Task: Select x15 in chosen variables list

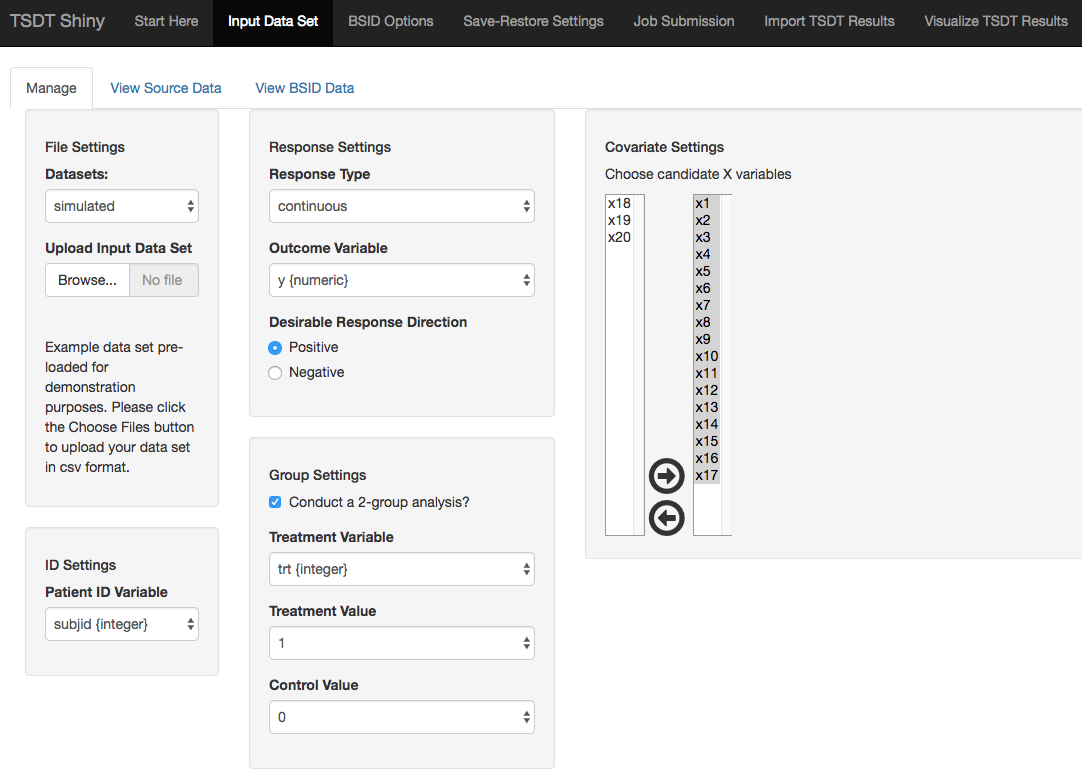Action: (707, 441)
